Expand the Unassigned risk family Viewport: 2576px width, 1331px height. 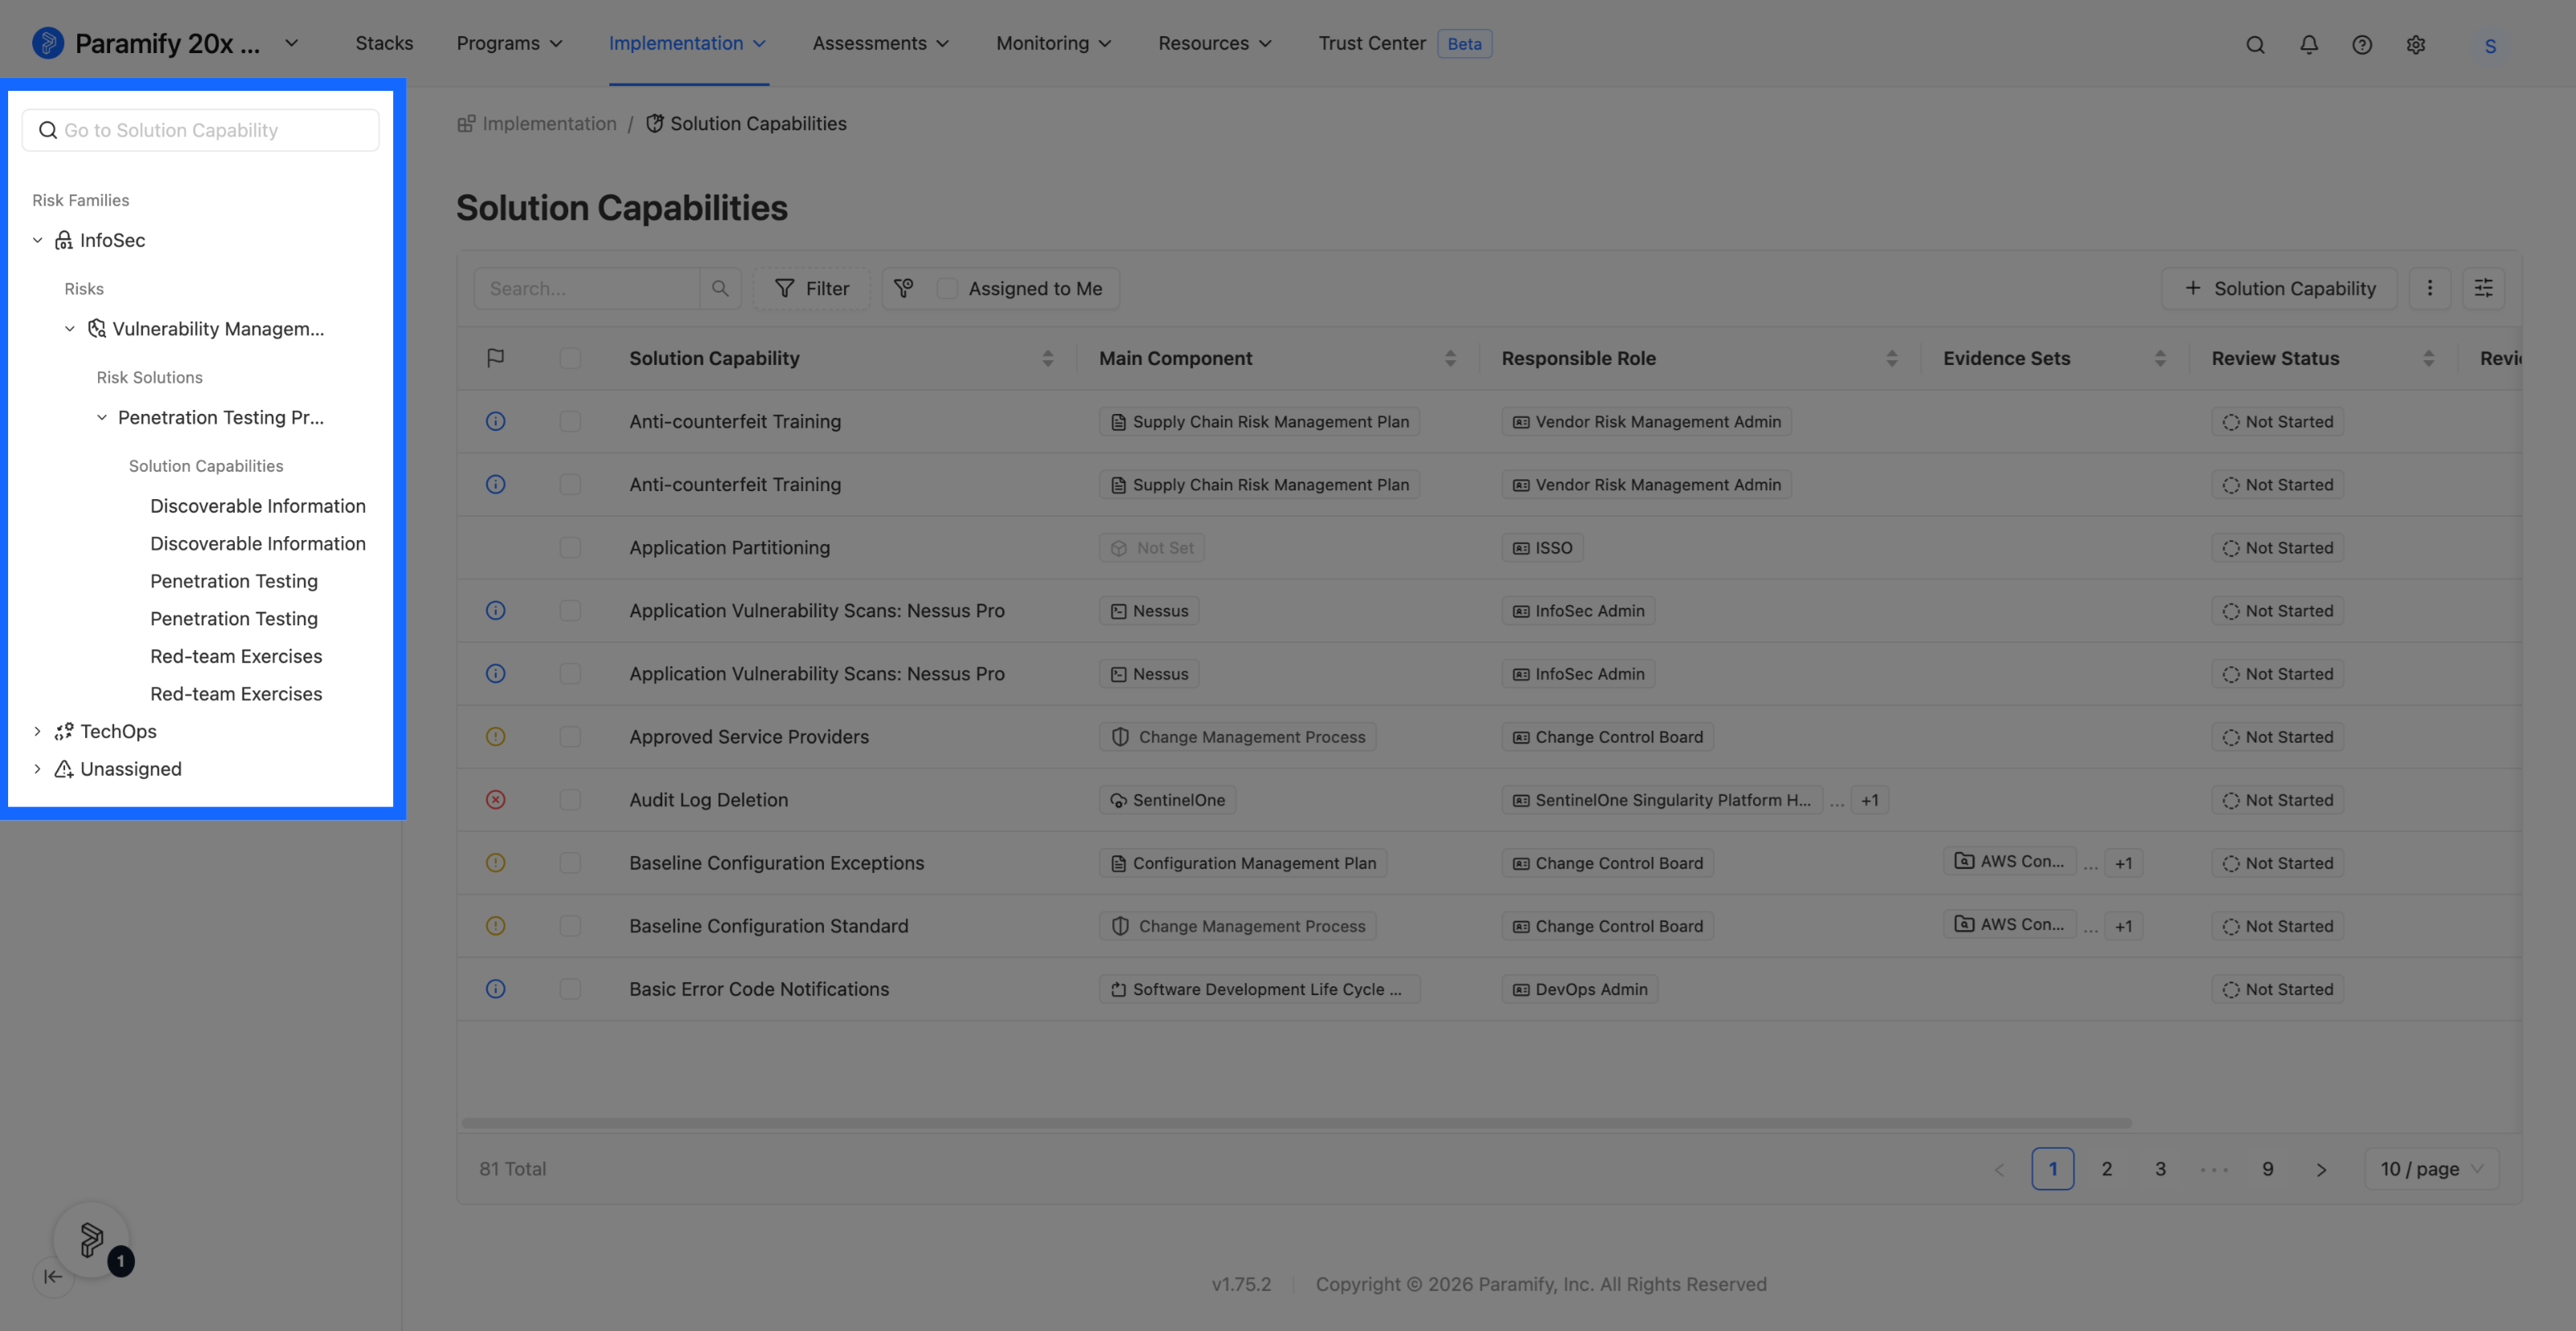[x=38, y=769]
